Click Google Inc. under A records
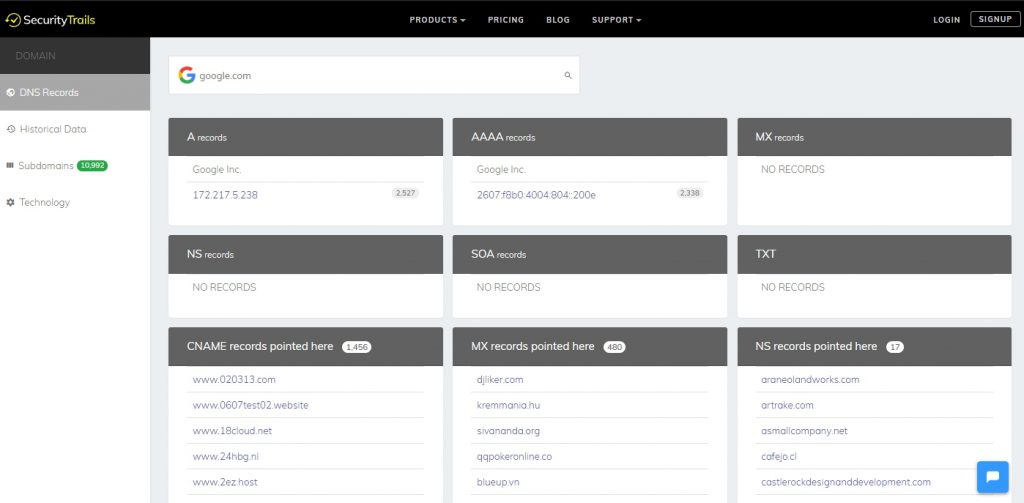Image resolution: width=1024 pixels, height=503 pixels. 217,169
